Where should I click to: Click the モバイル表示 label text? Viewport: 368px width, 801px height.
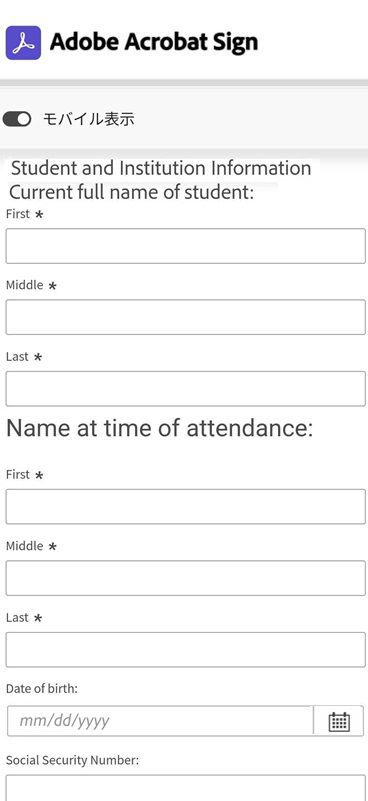(88, 119)
